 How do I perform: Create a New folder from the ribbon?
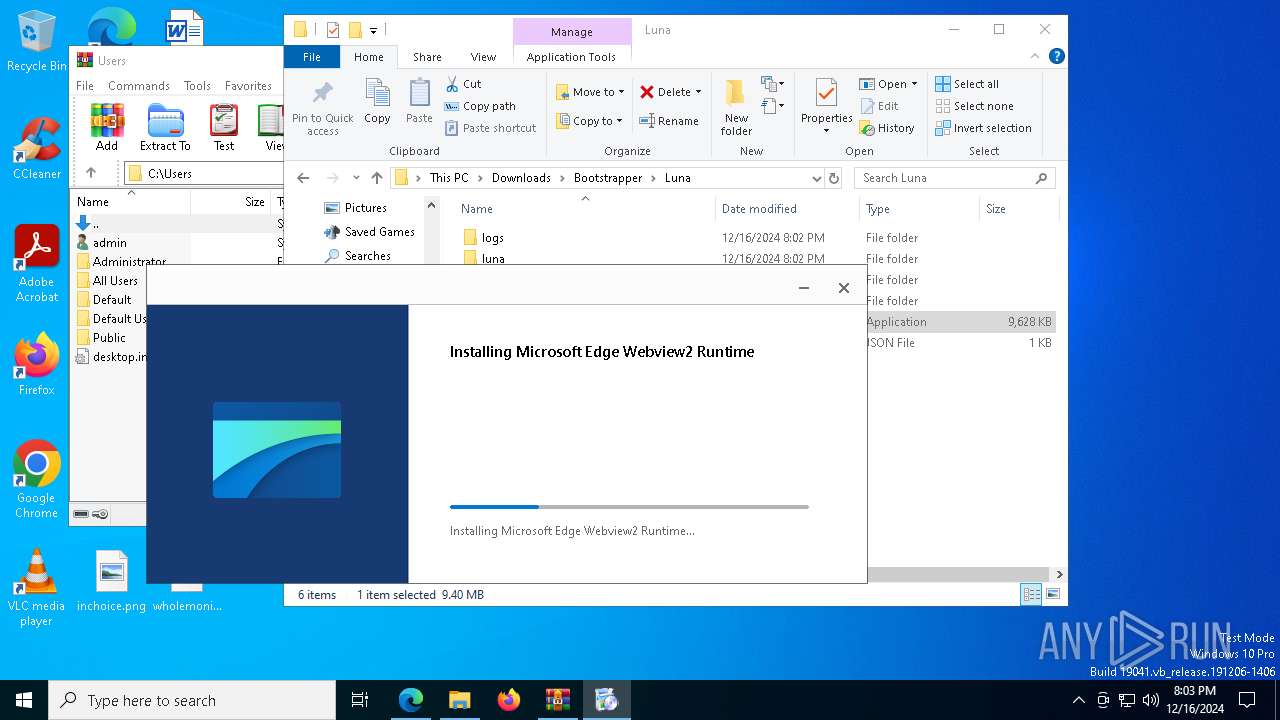tap(736, 108)
